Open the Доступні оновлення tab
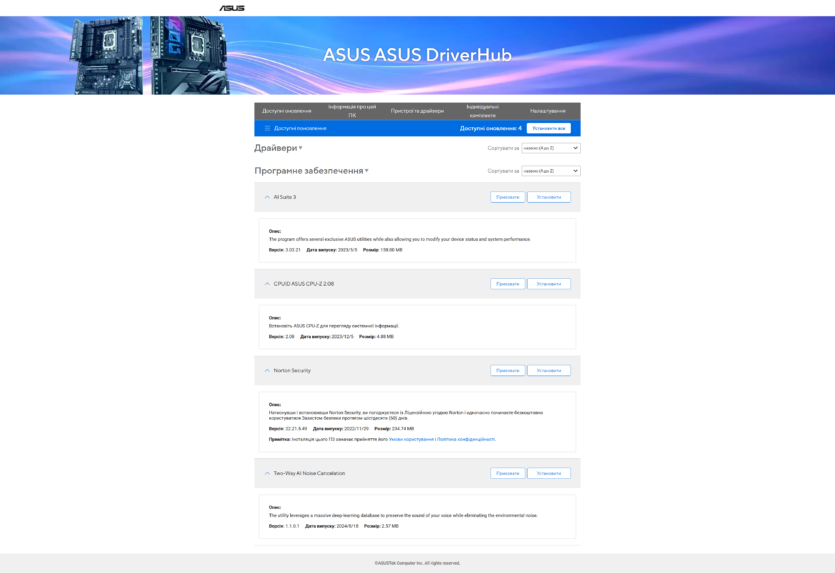835x573 pixels. (286, 111)
